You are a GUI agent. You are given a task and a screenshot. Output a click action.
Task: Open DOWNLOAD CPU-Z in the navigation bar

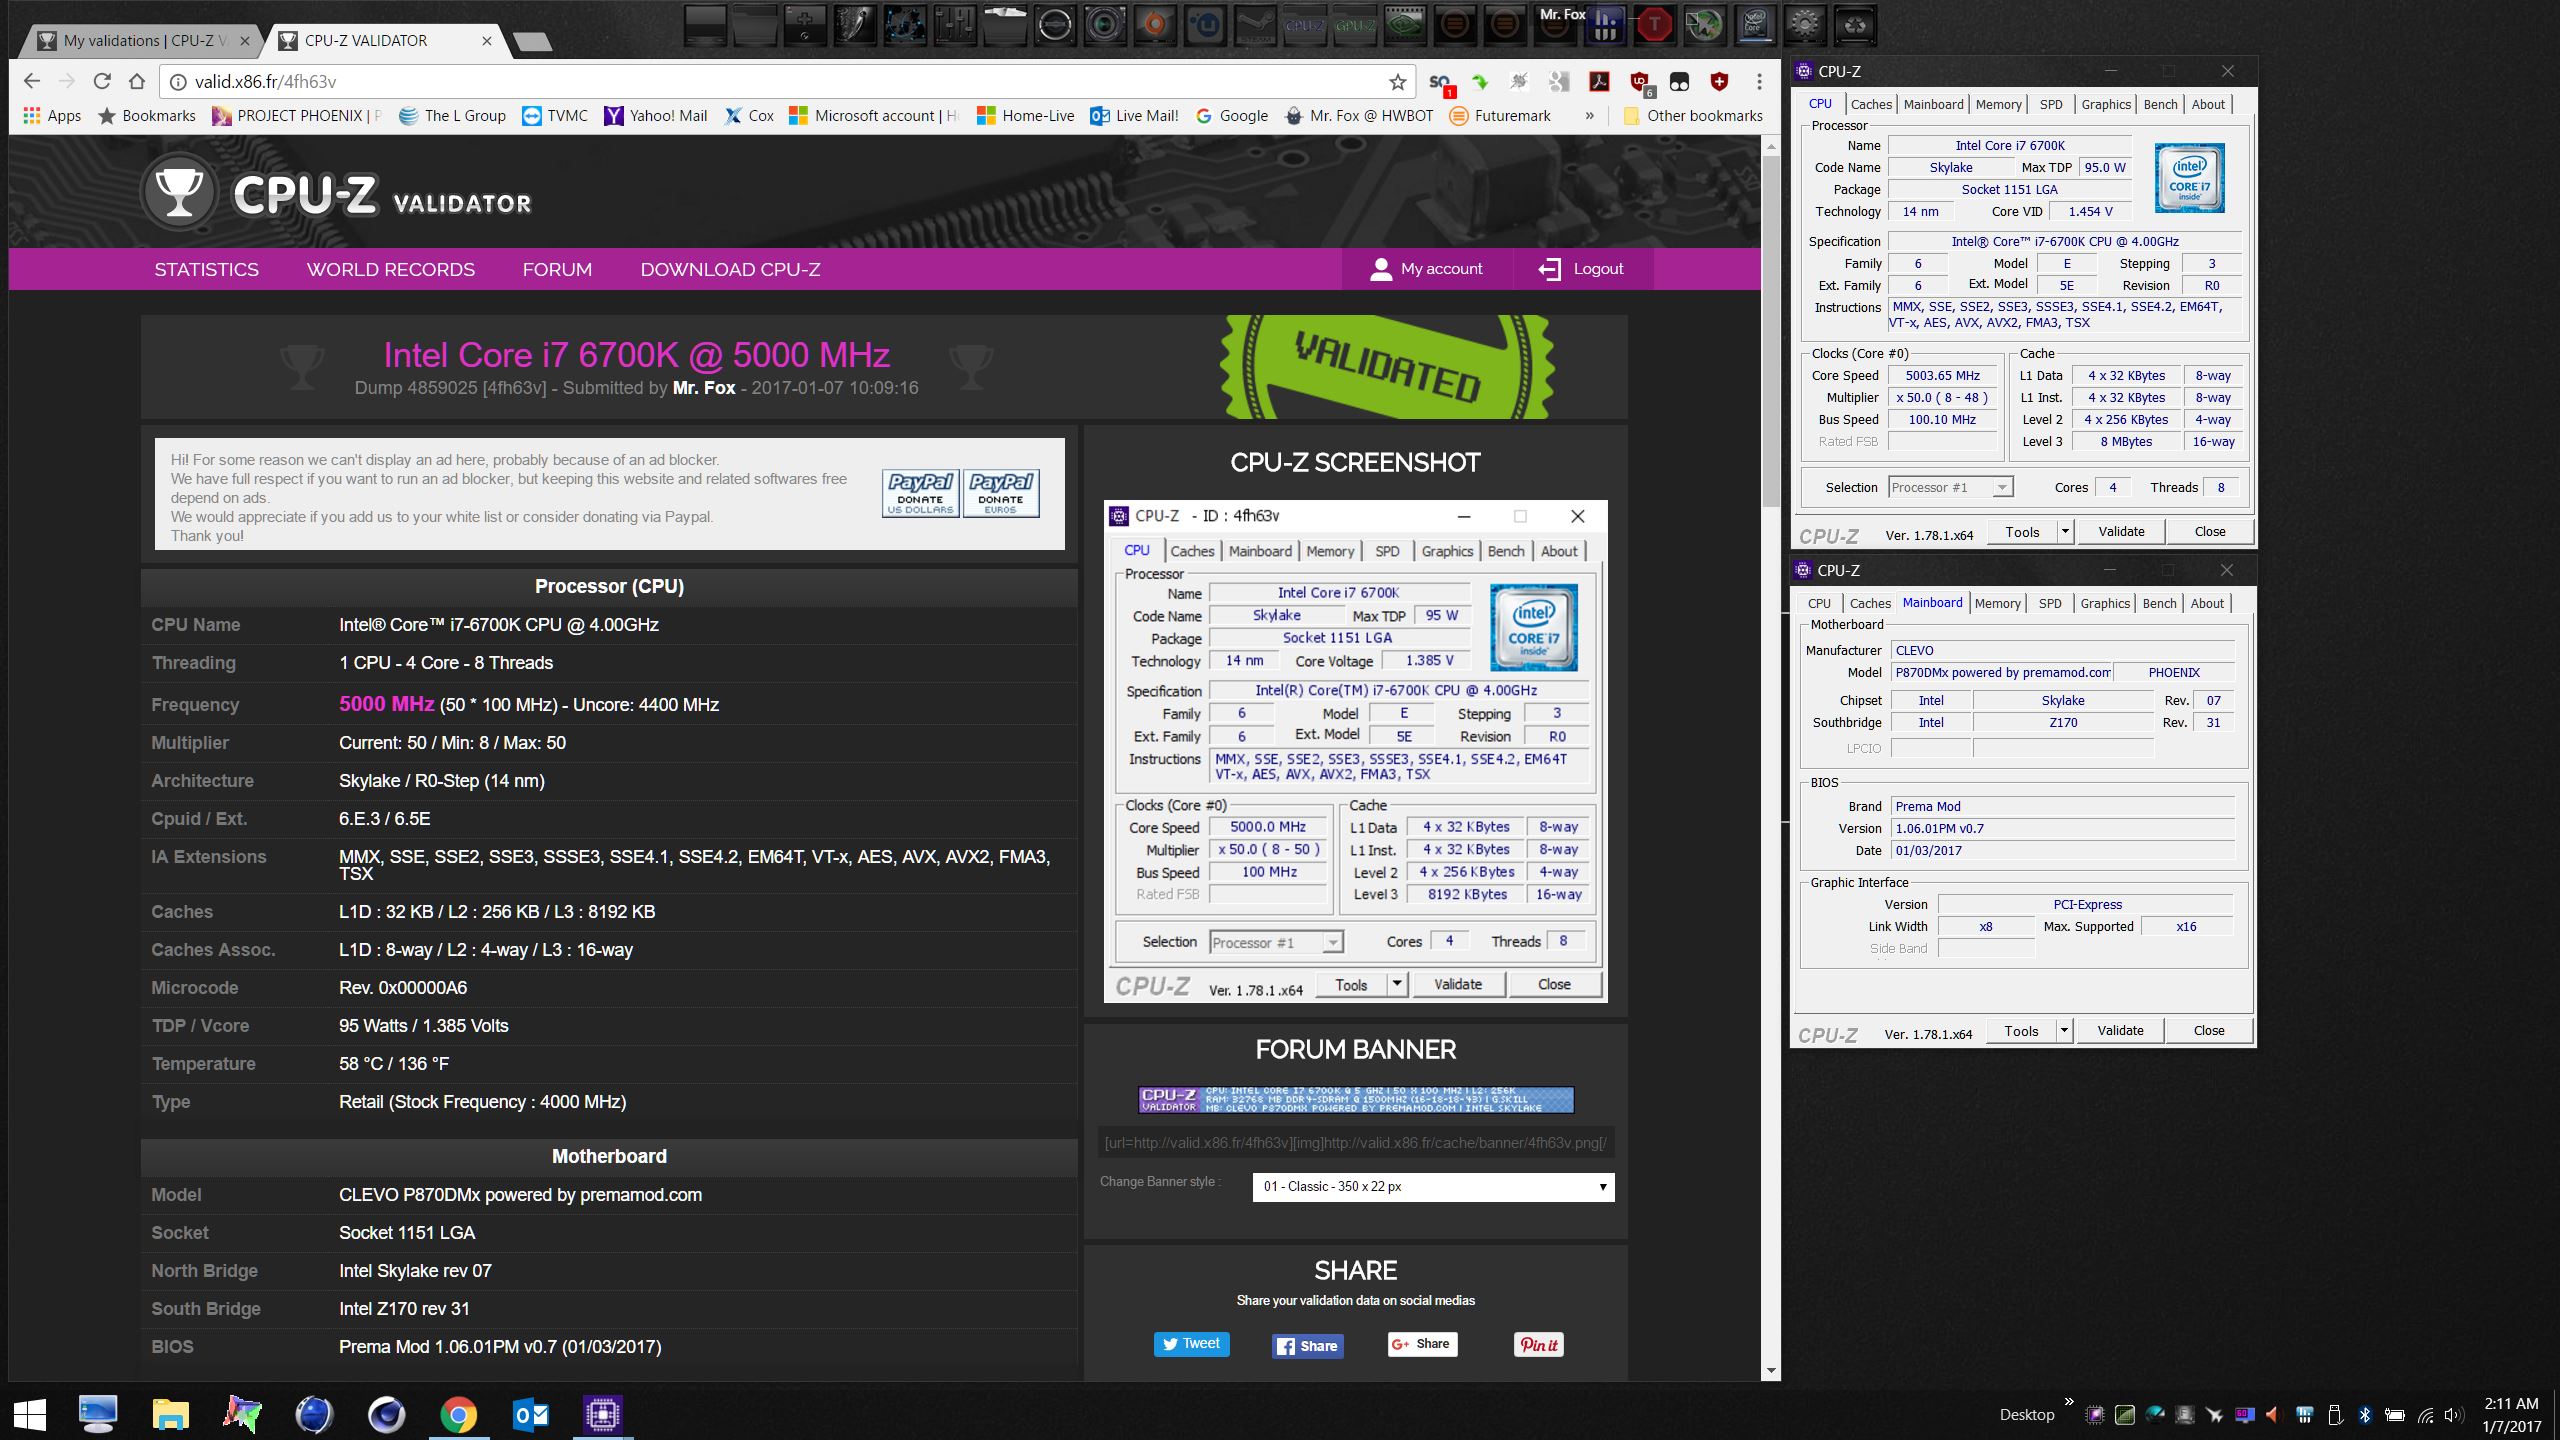click(x=730, y=269)
